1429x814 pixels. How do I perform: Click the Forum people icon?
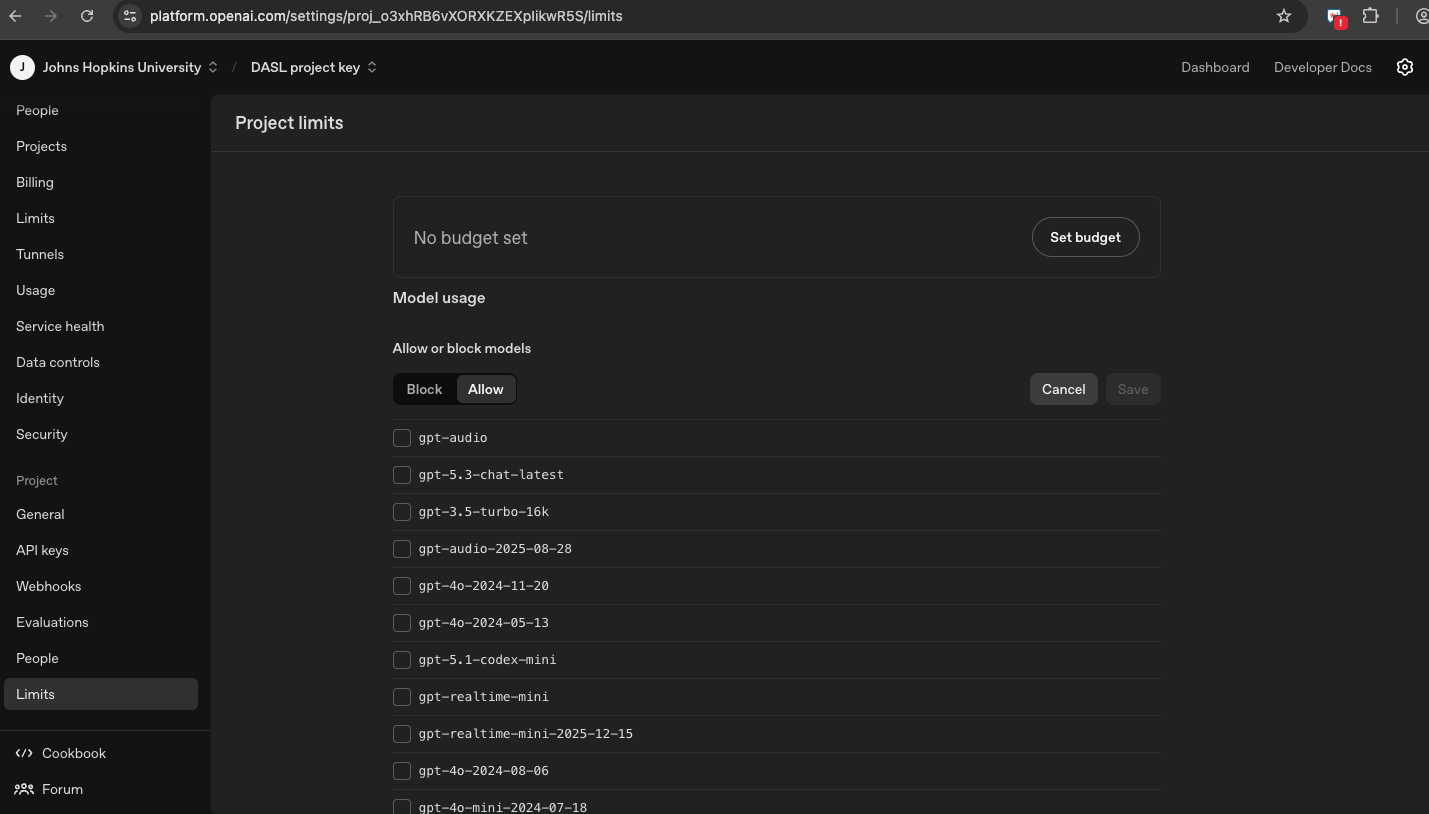(24, 789)
